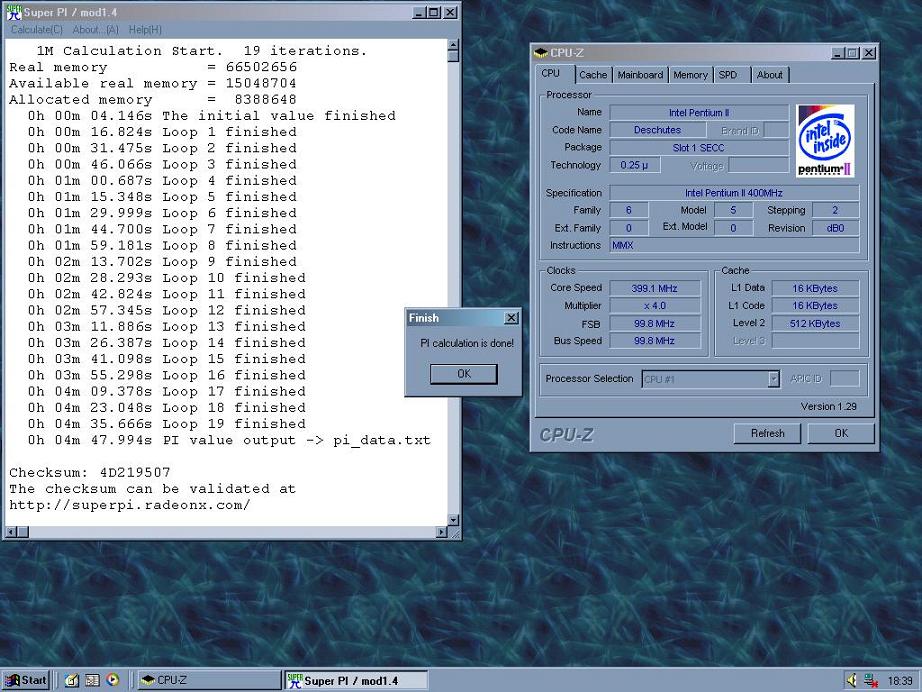This screenshot has width=922, height=692.
Task: Click the L1 Code value 16 KBytes
Action: pos(815,306)
